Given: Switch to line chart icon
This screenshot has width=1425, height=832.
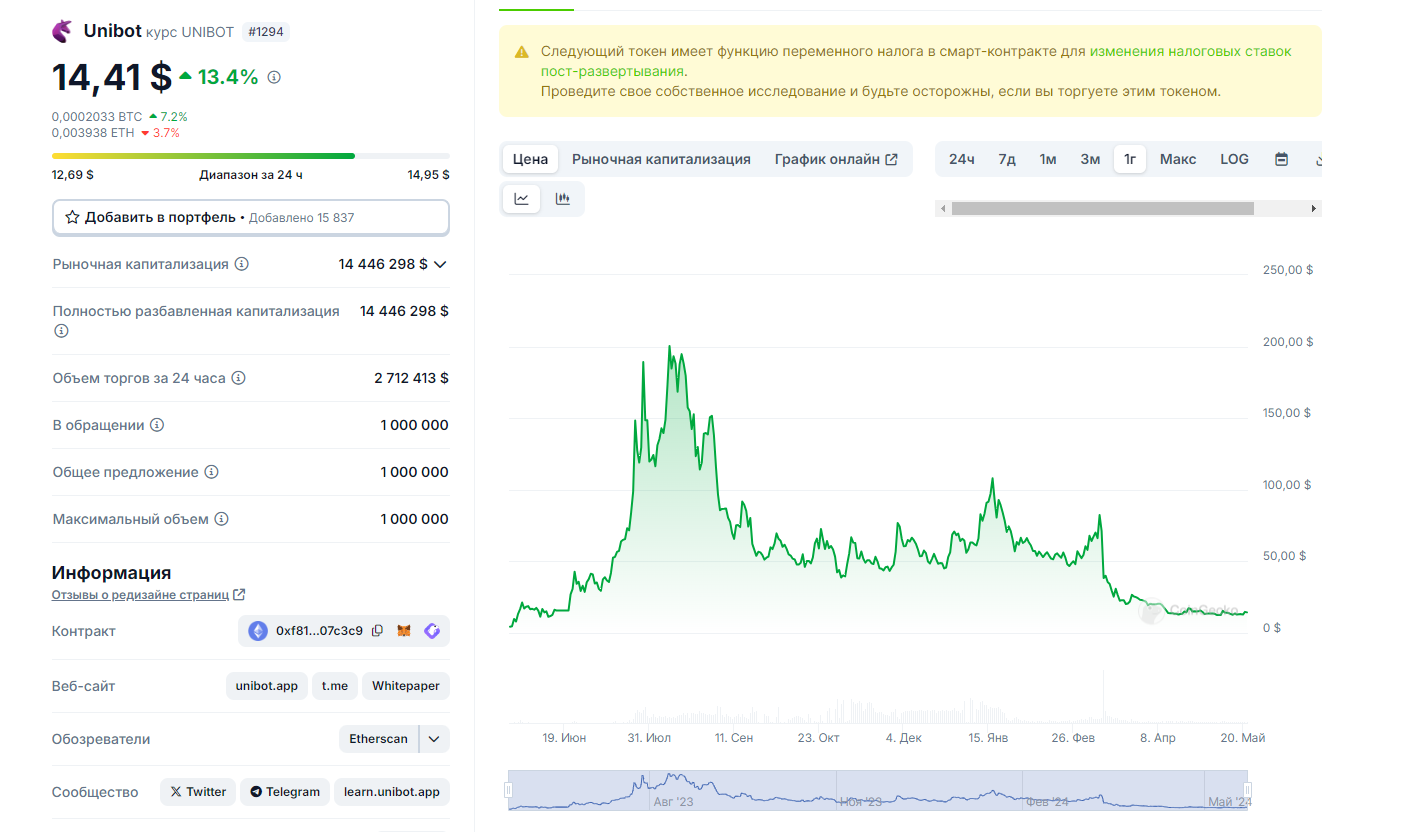Looking at the screenshot, I should pyautogui.click(x=521, y=199).
